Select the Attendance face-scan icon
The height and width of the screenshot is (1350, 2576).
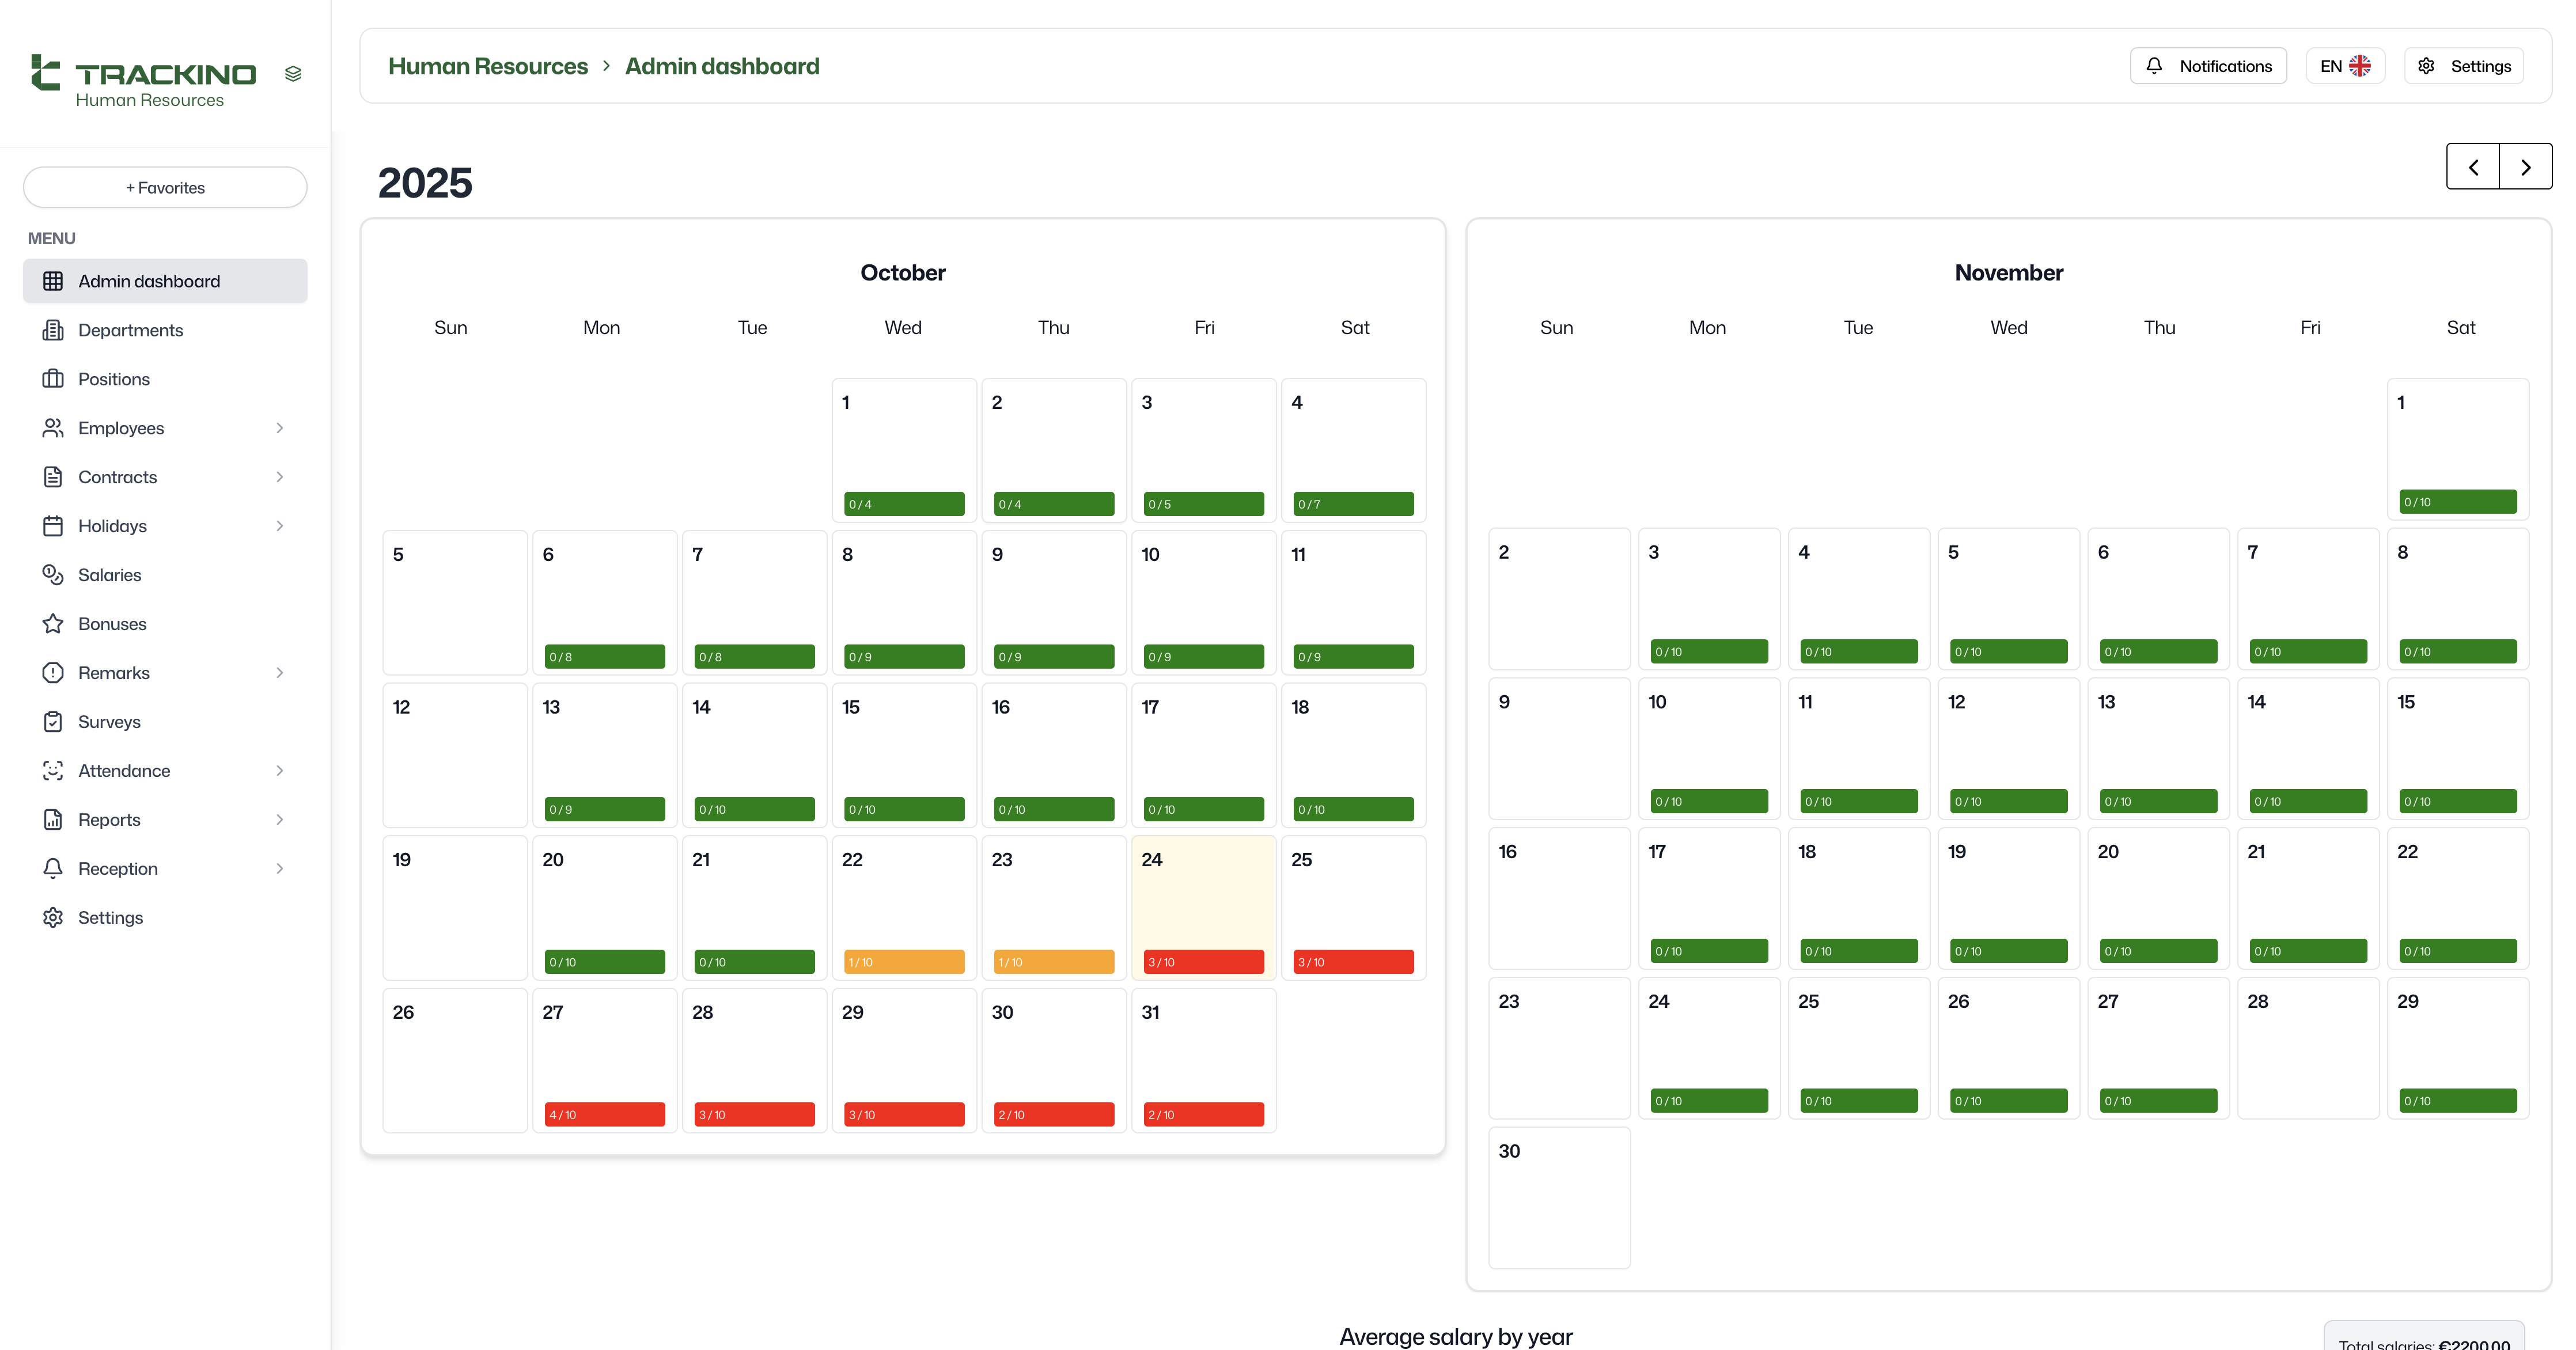pos(53,770)
